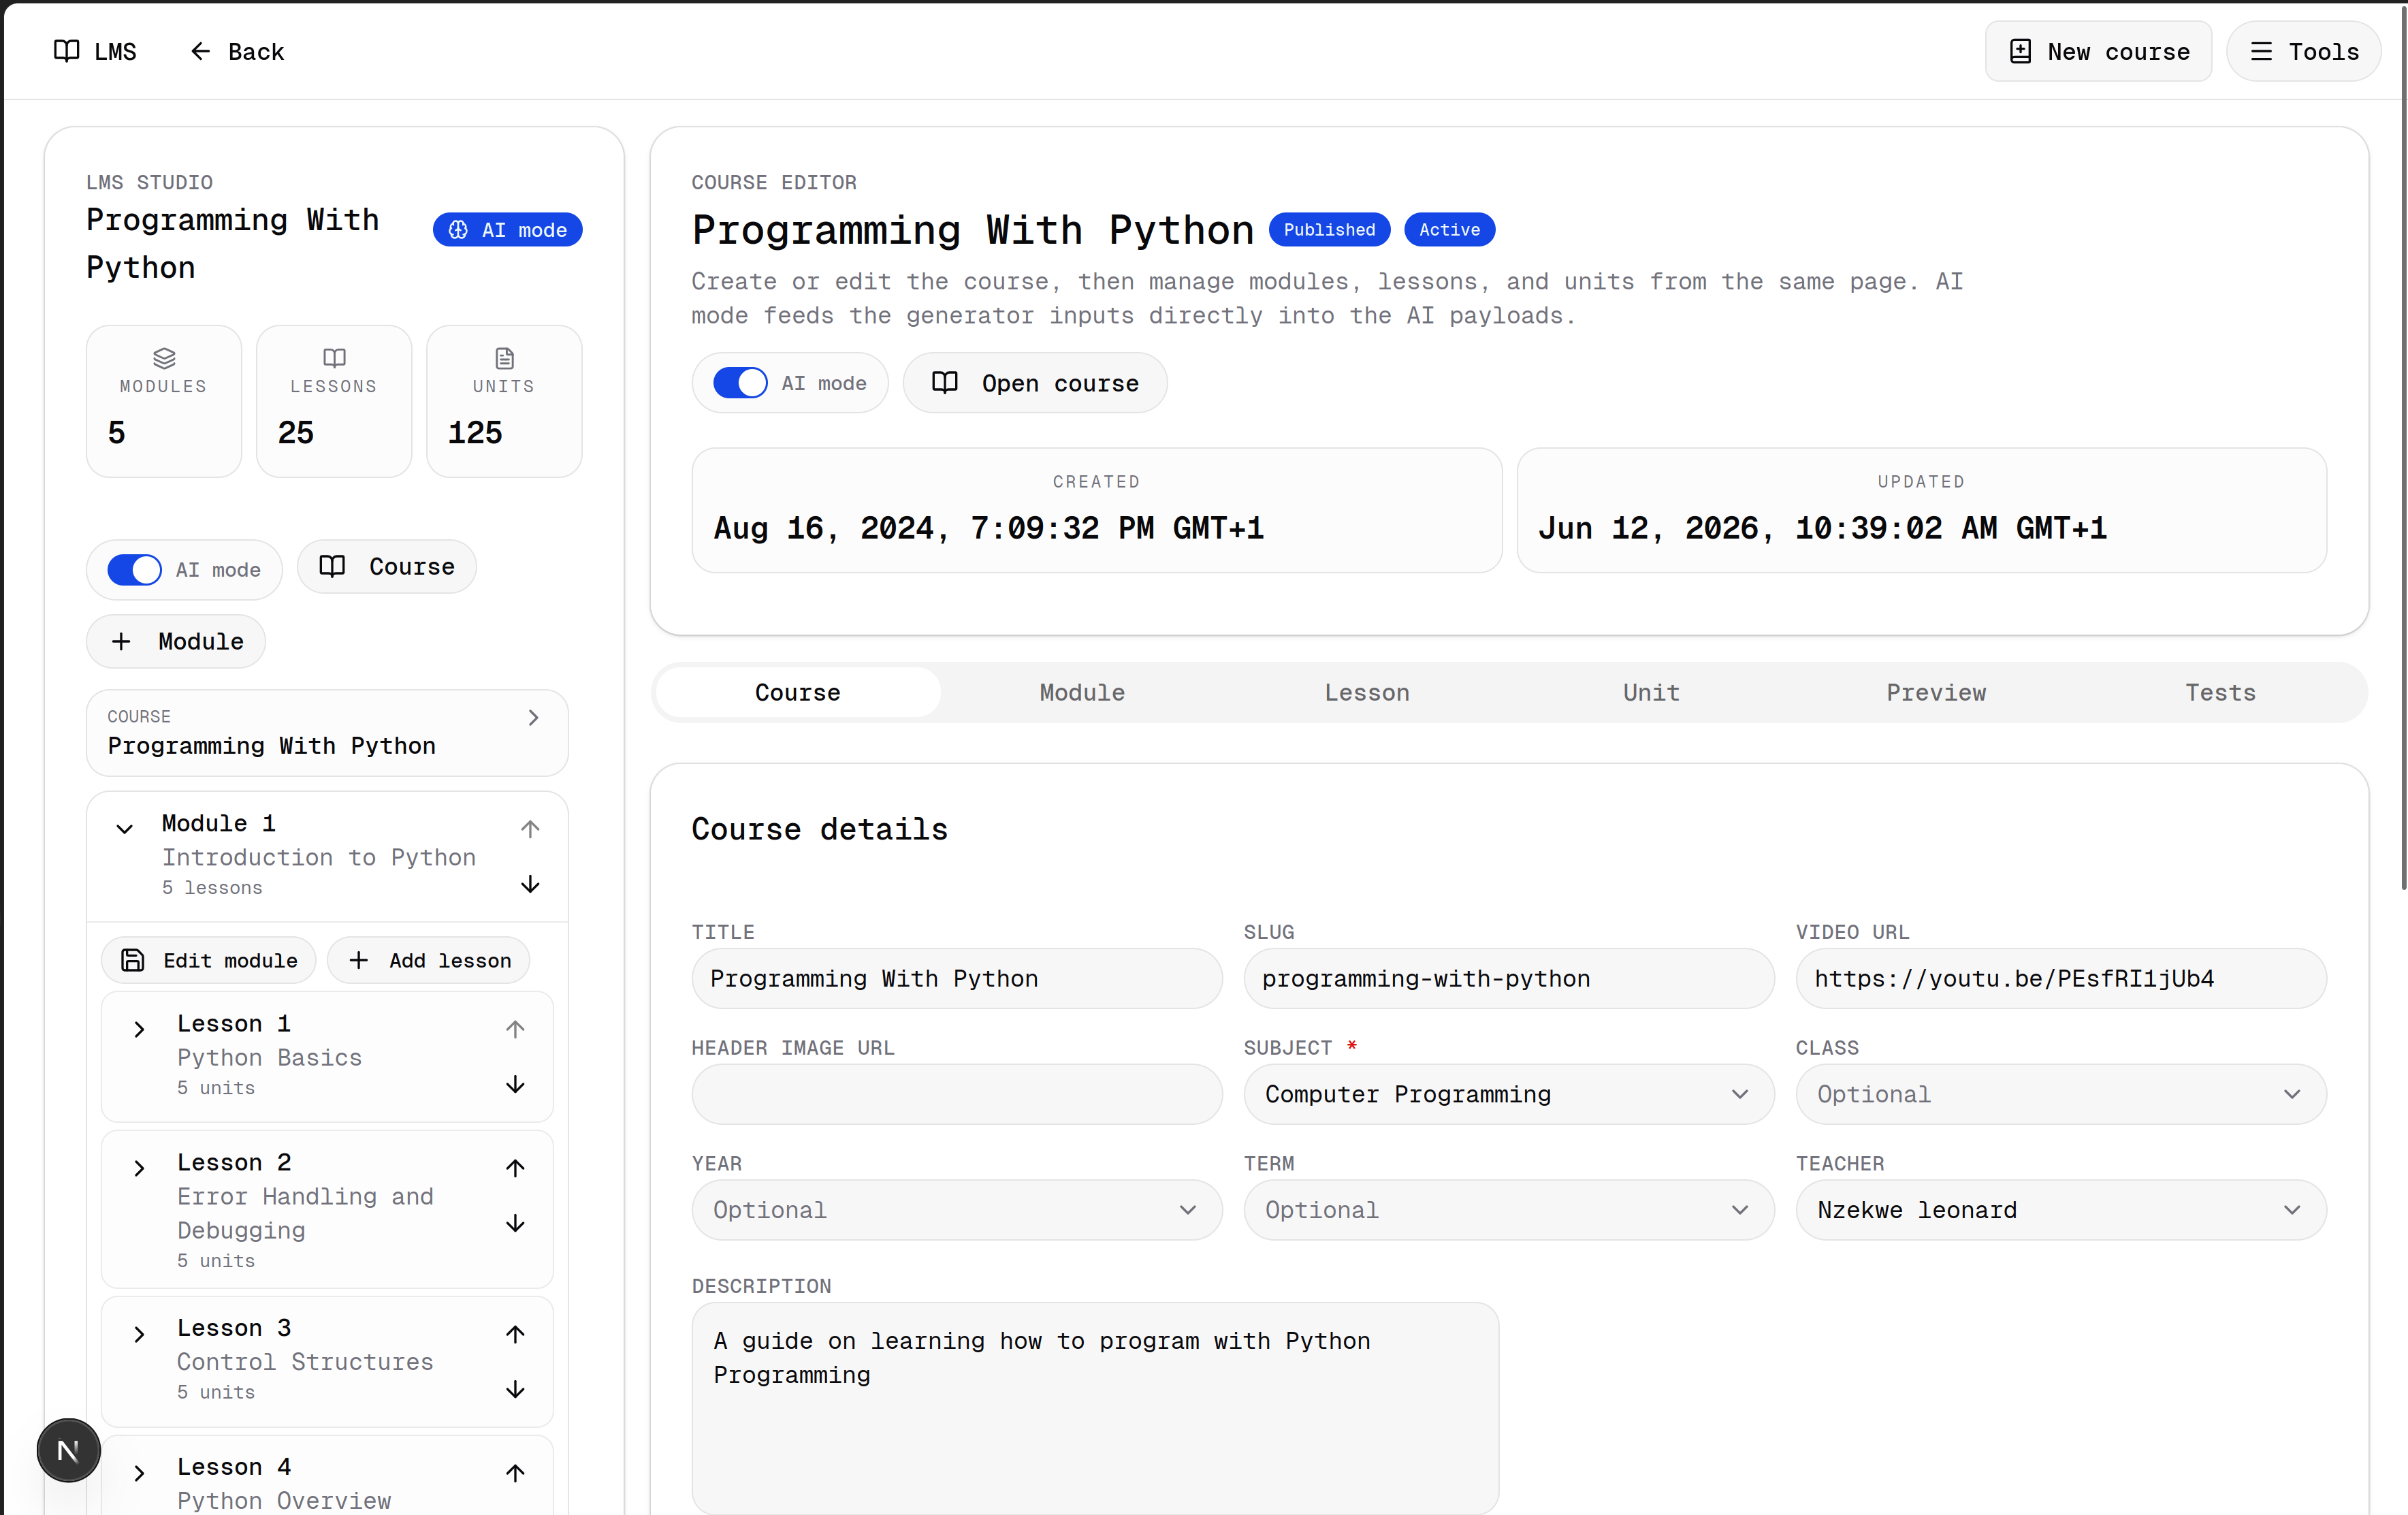Toggle AI mode switch in sidebar
The image size is (2408, 1515).
(x=134, y=569)
